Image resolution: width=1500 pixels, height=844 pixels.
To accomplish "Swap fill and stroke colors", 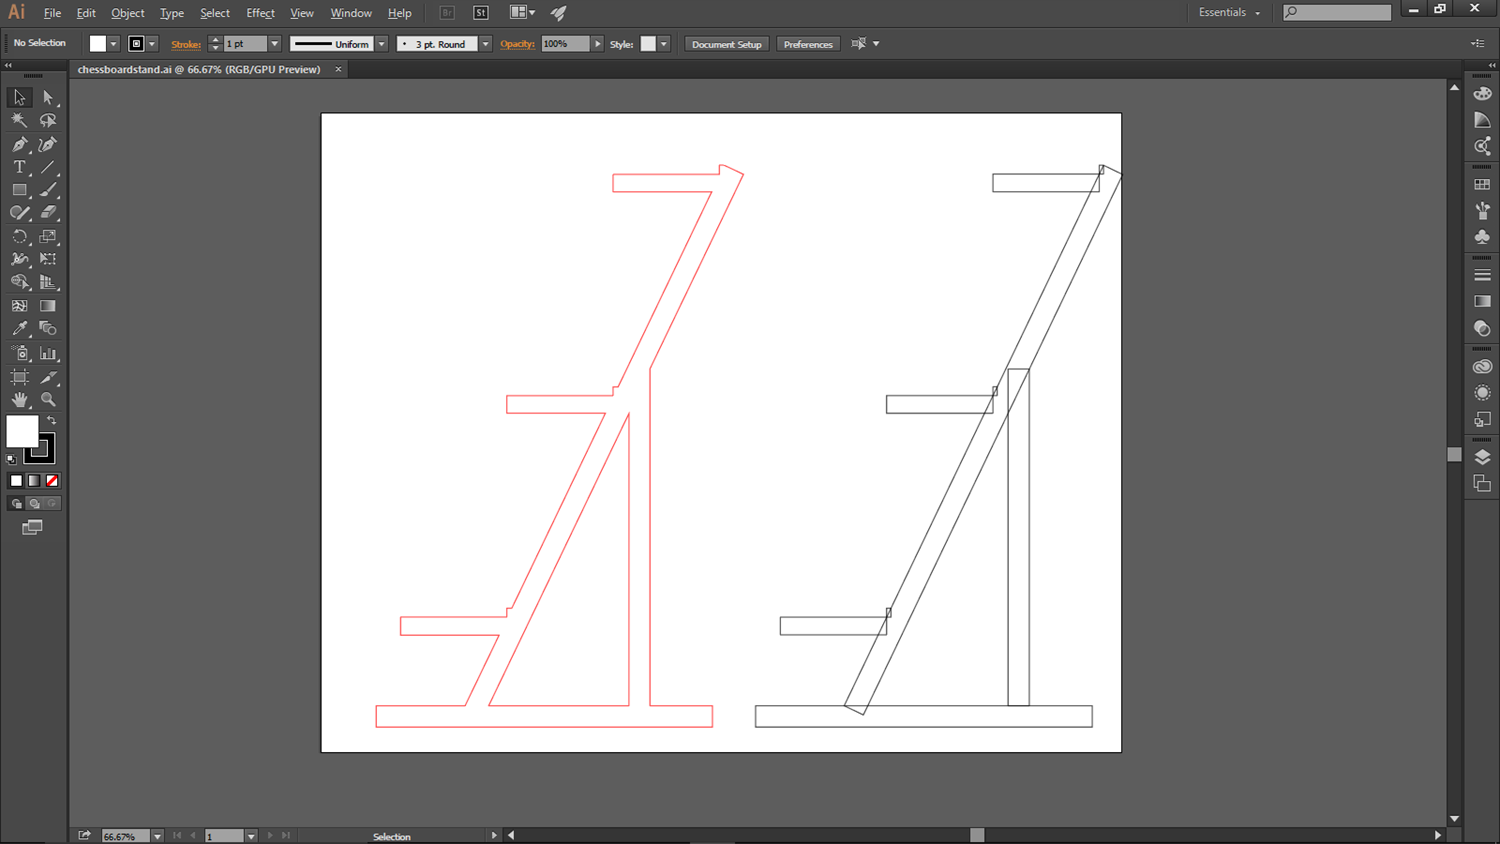I will coord(52,420).
